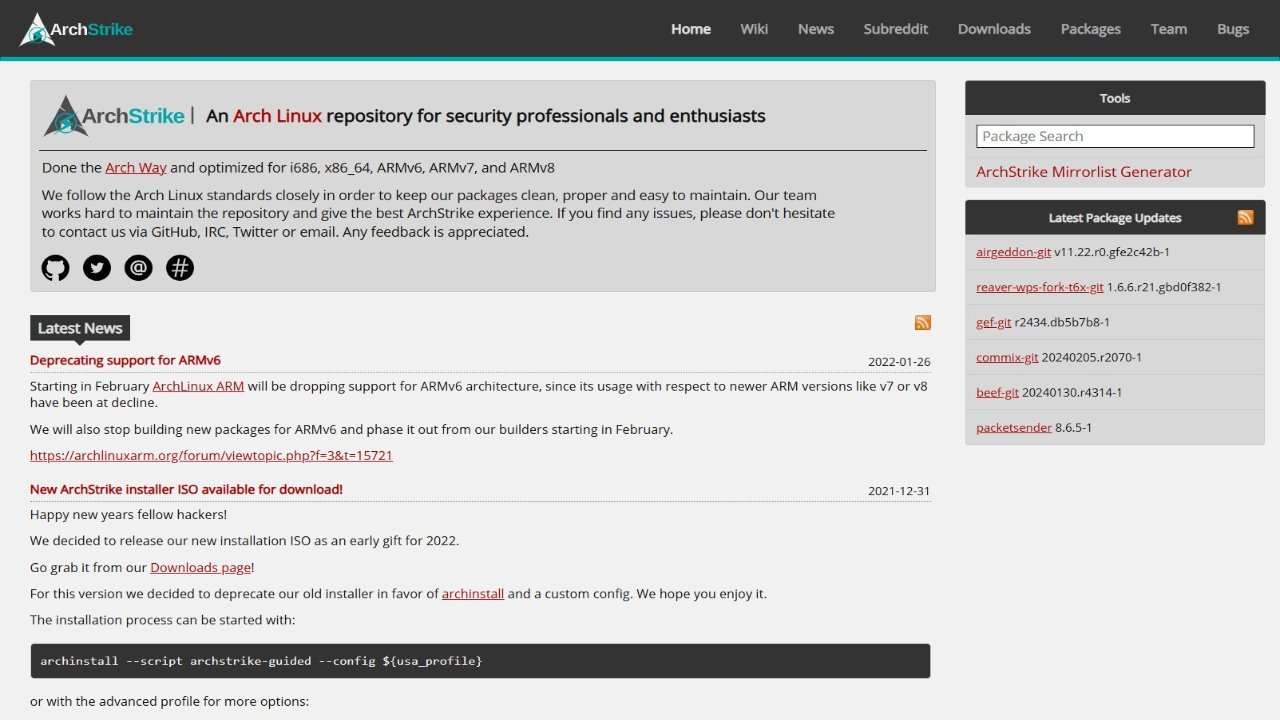
Task: Follow the archinstall link
Action: pos(473,594)
